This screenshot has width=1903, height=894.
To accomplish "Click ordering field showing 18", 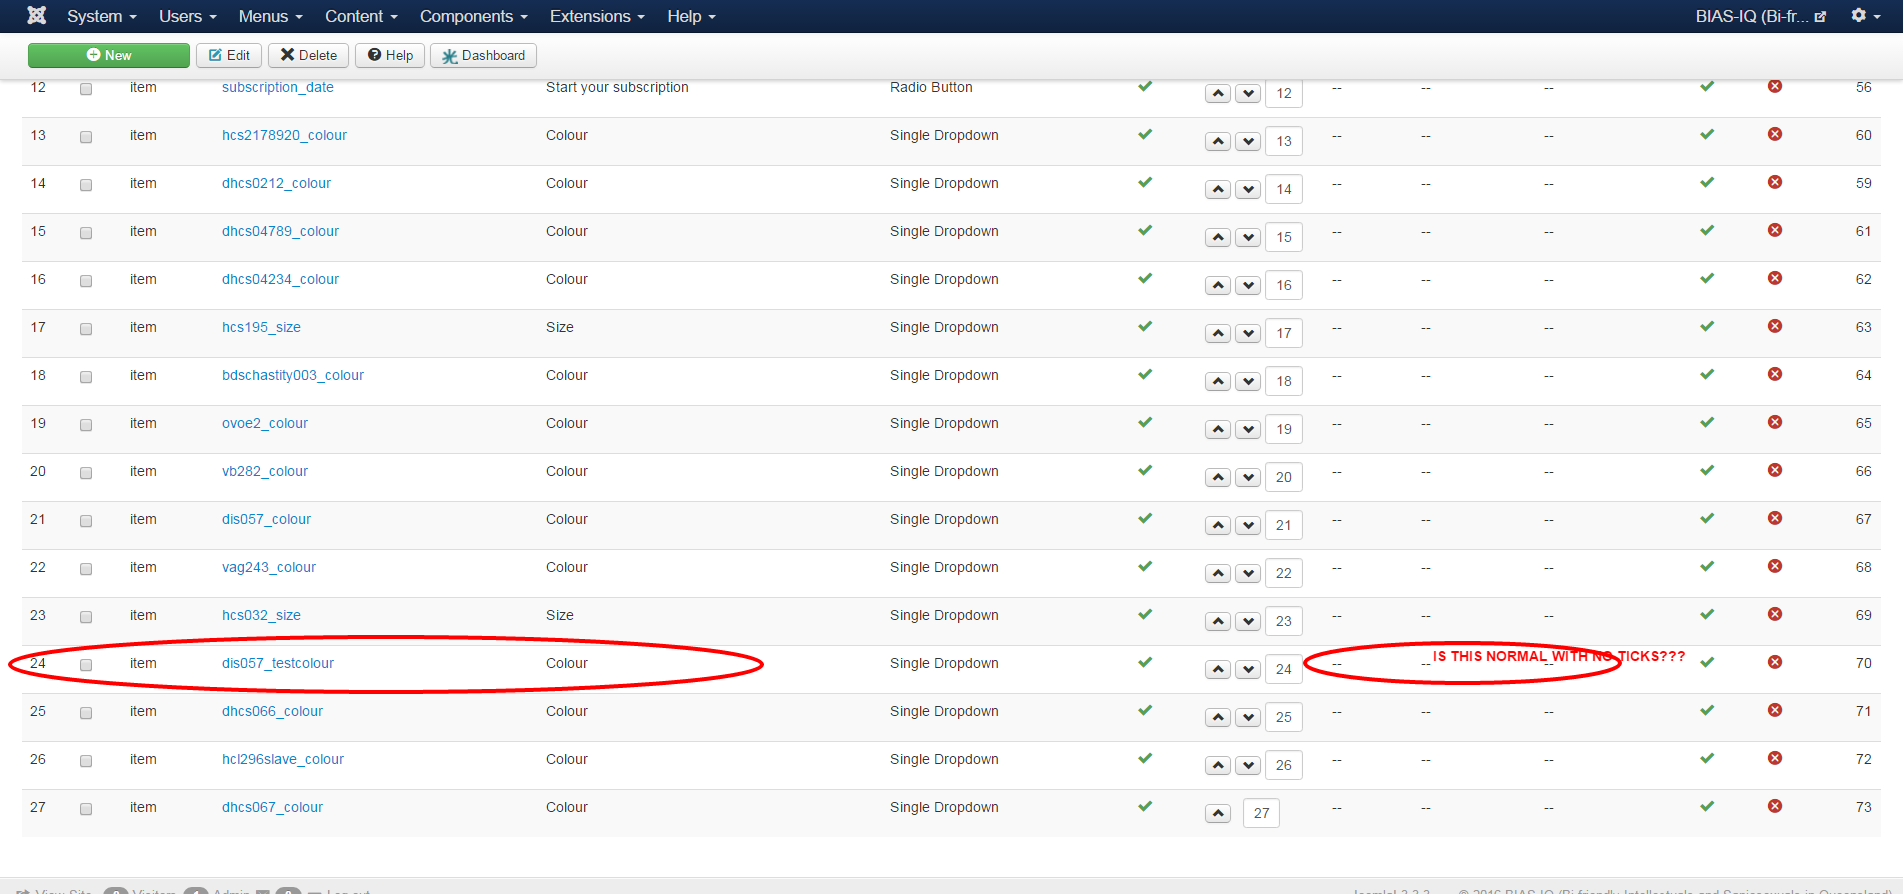I will [x=1284, y=381].
